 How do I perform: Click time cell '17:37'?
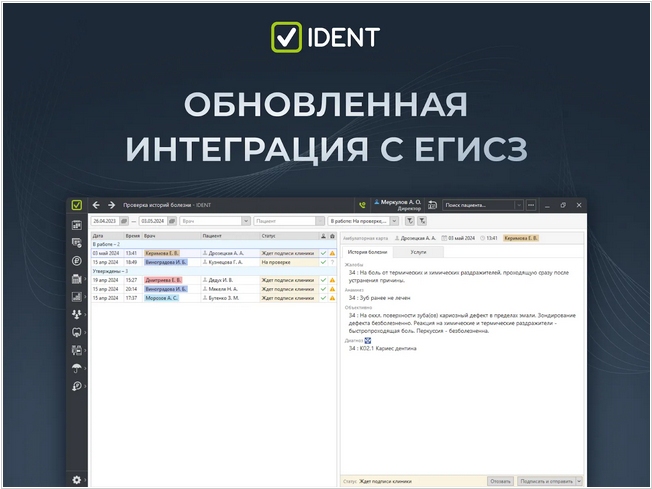click(131, 298)
